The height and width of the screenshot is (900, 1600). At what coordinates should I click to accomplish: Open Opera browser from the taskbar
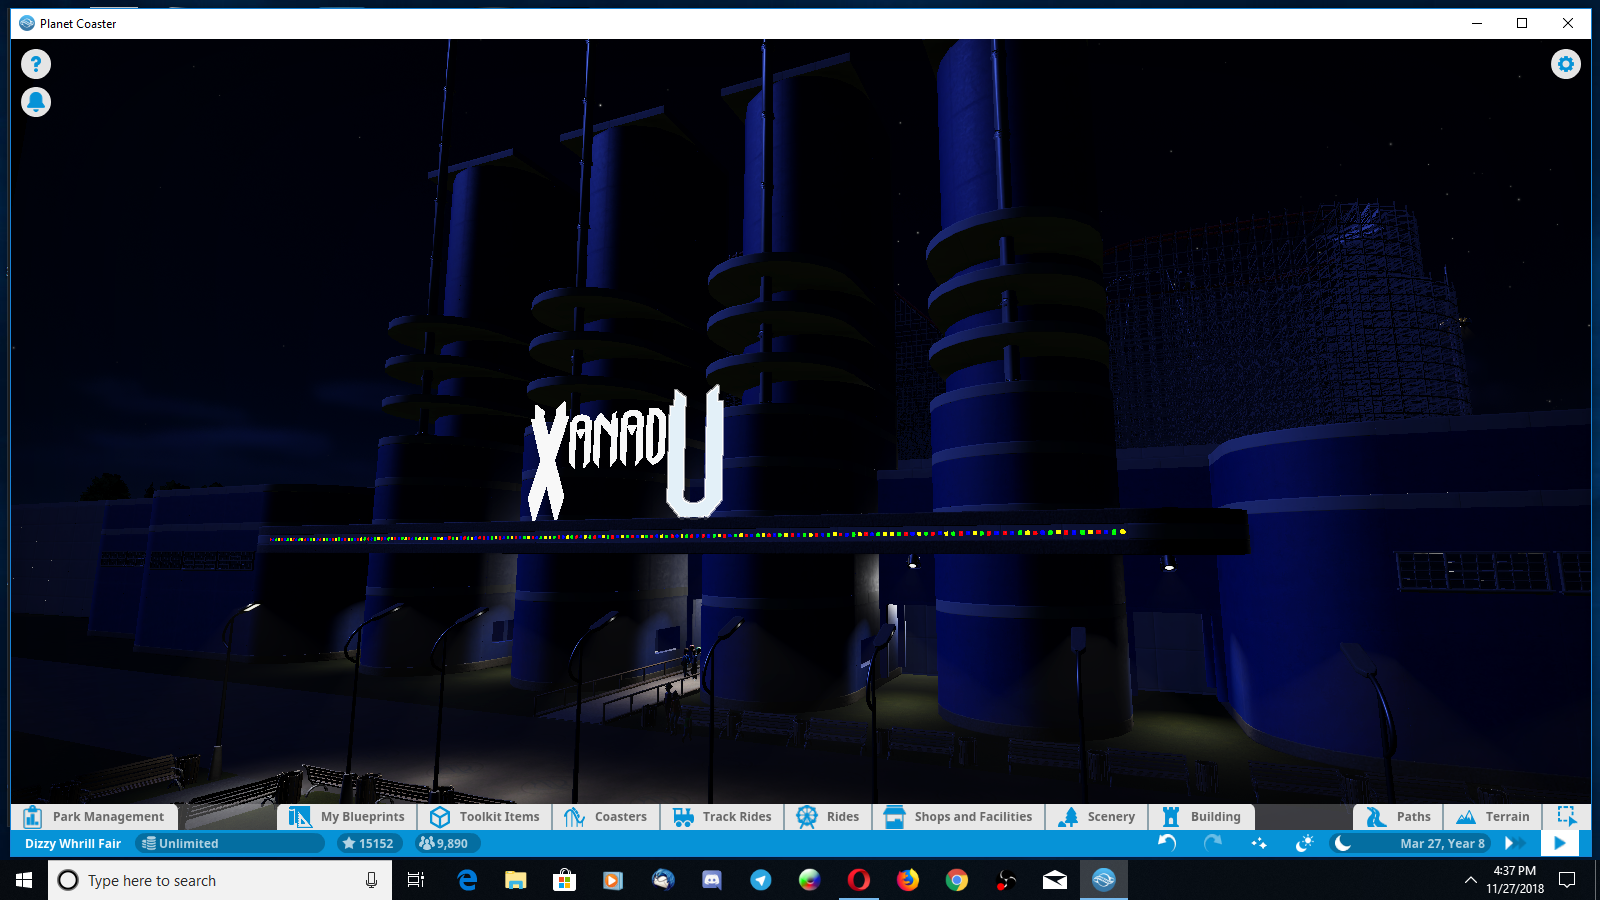tap(859, 880)
